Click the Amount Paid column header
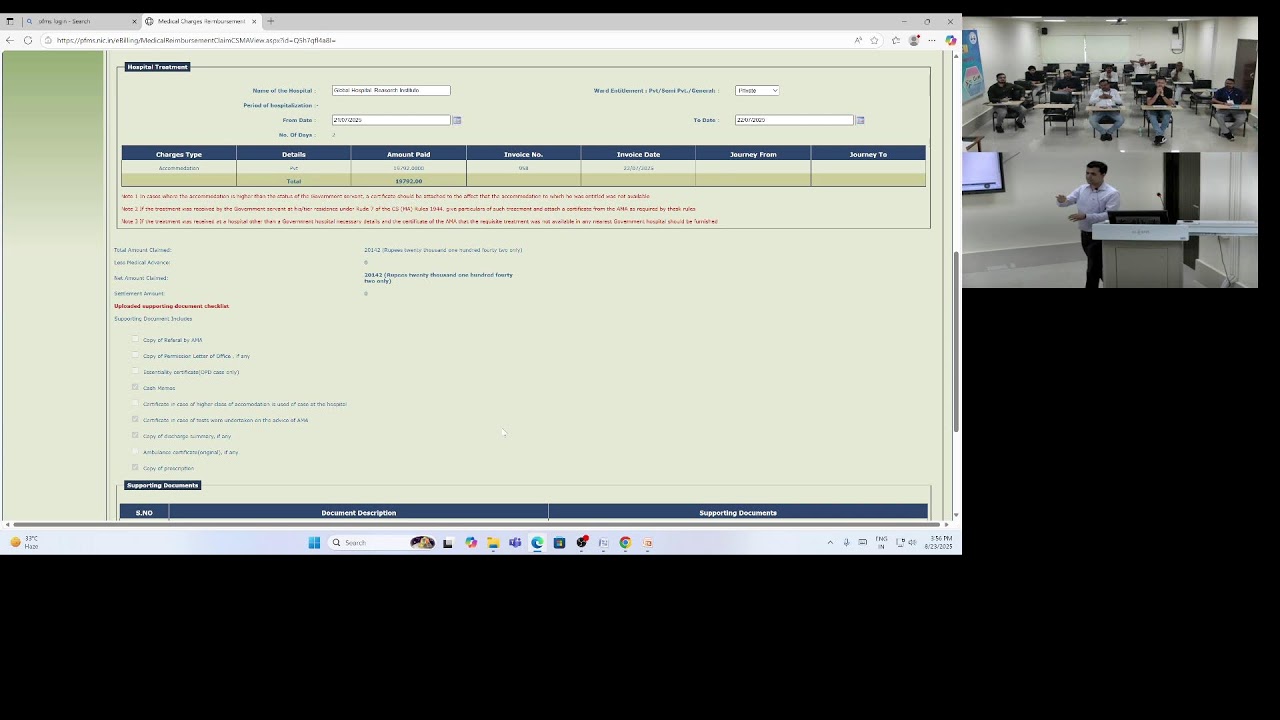The width and height of the screenshot is (1280, 720). (x=408, y=154)
